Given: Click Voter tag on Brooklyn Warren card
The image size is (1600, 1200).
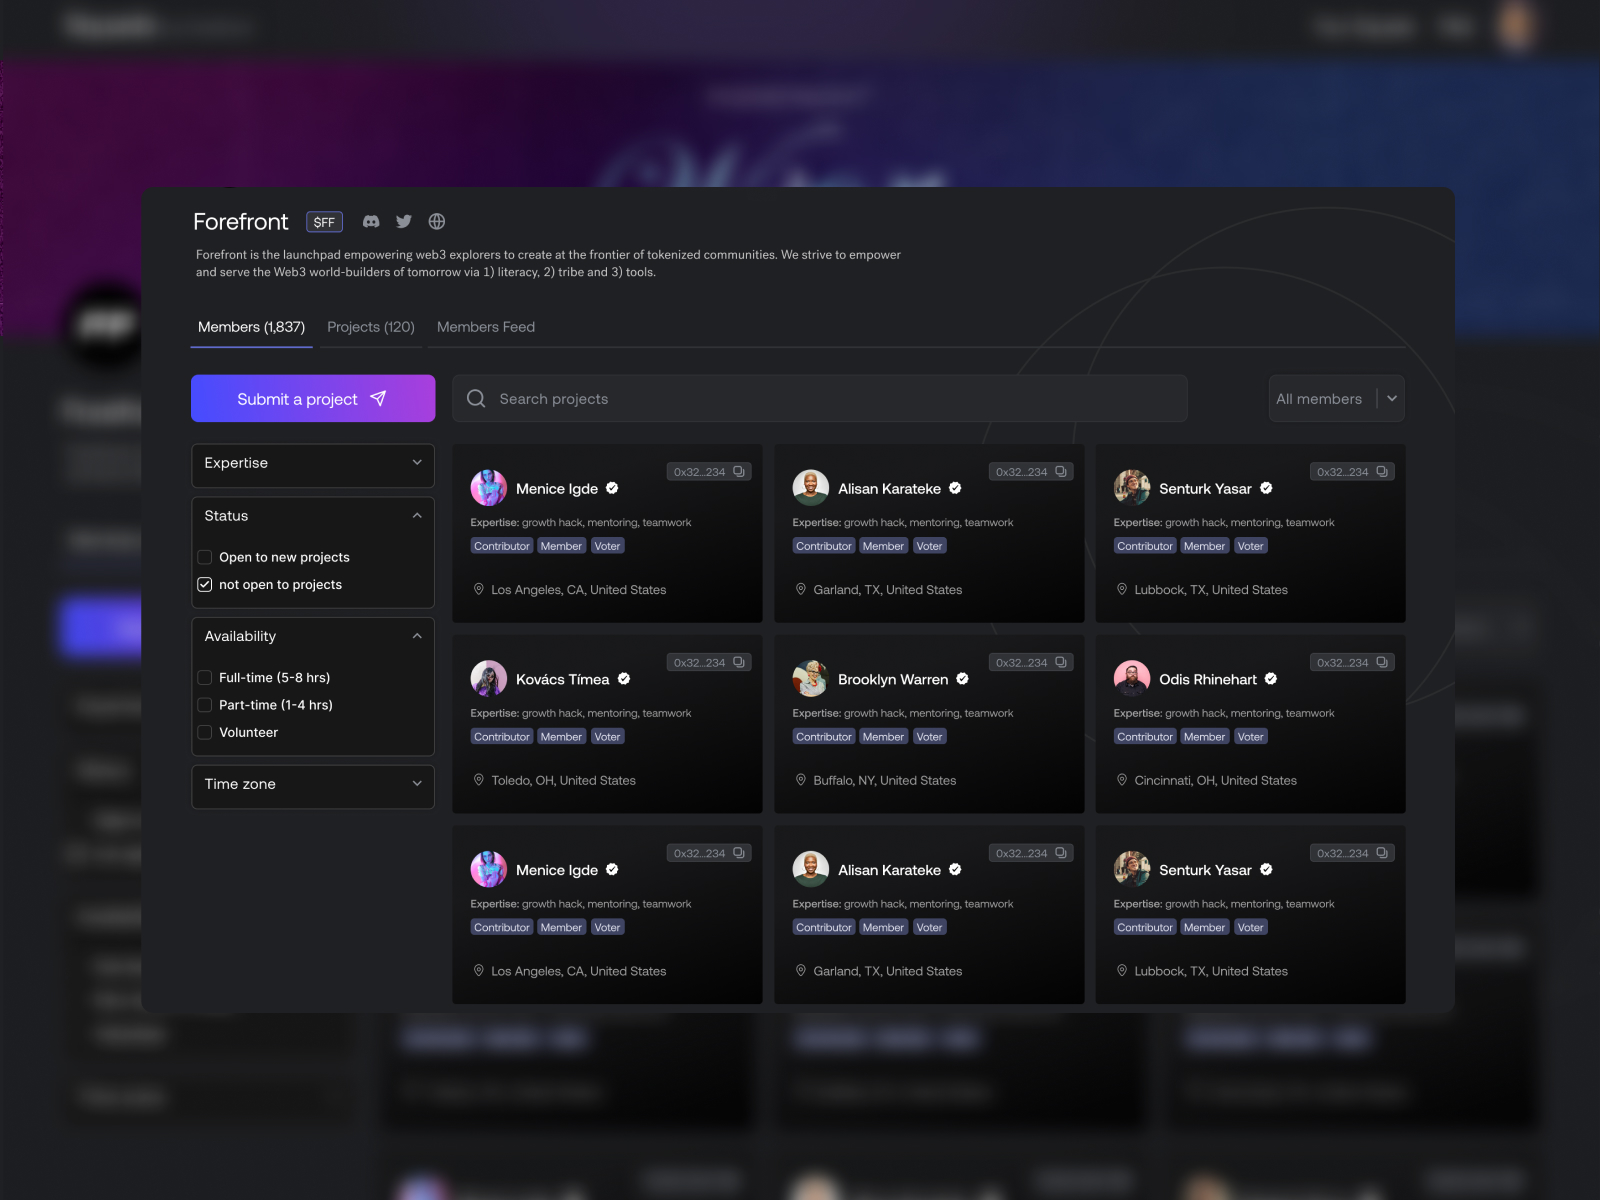Looking at the screenshot, I should tap(930, 737).
